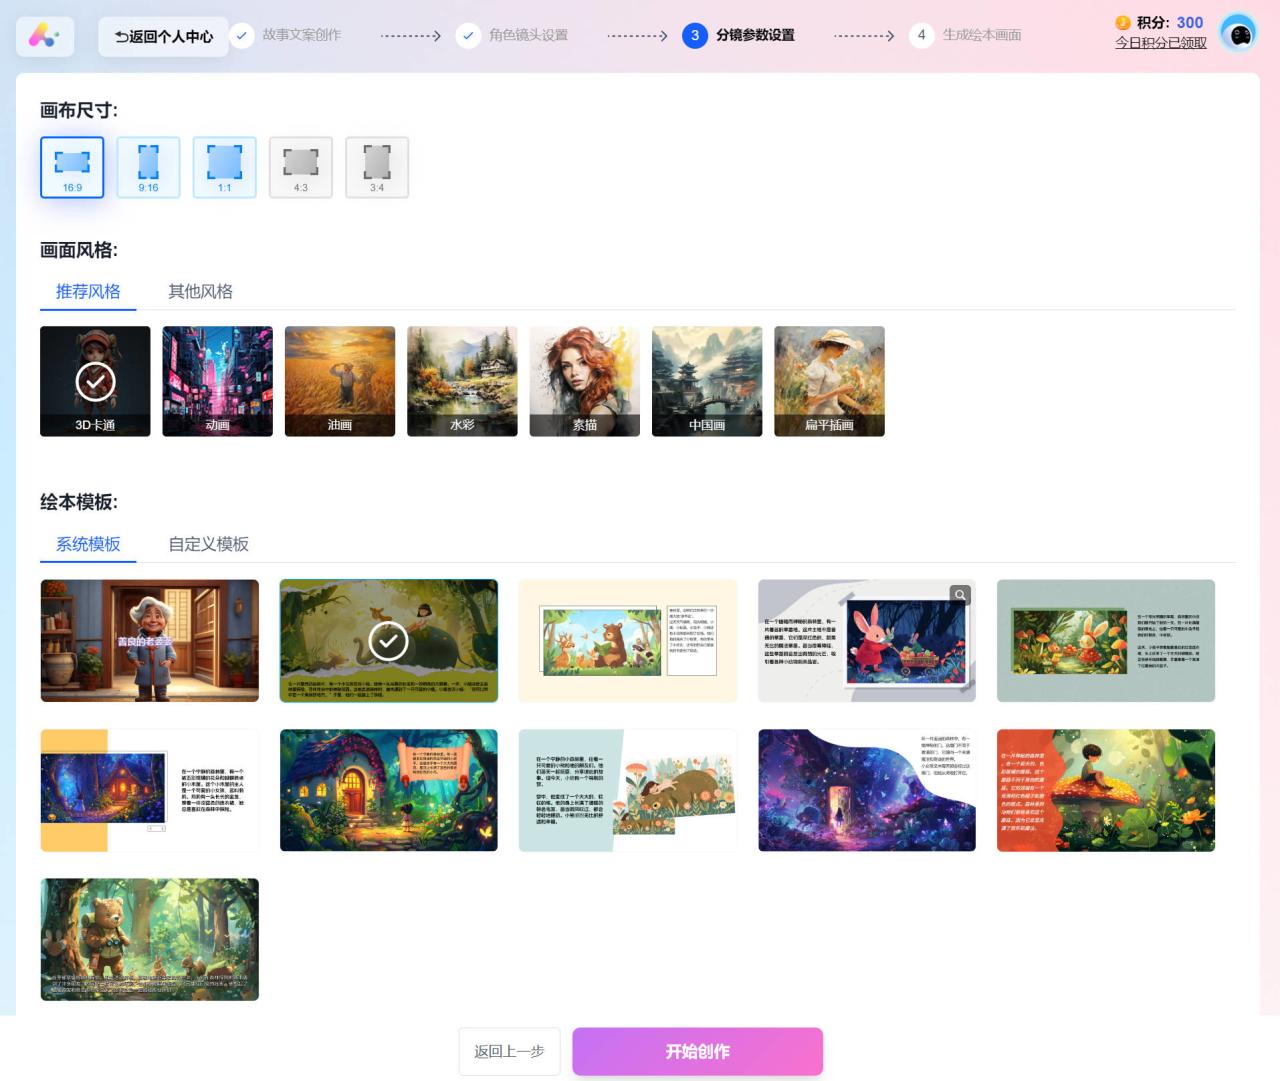
Task: Click the step 4 circle indicator
Action: point(921,35)
